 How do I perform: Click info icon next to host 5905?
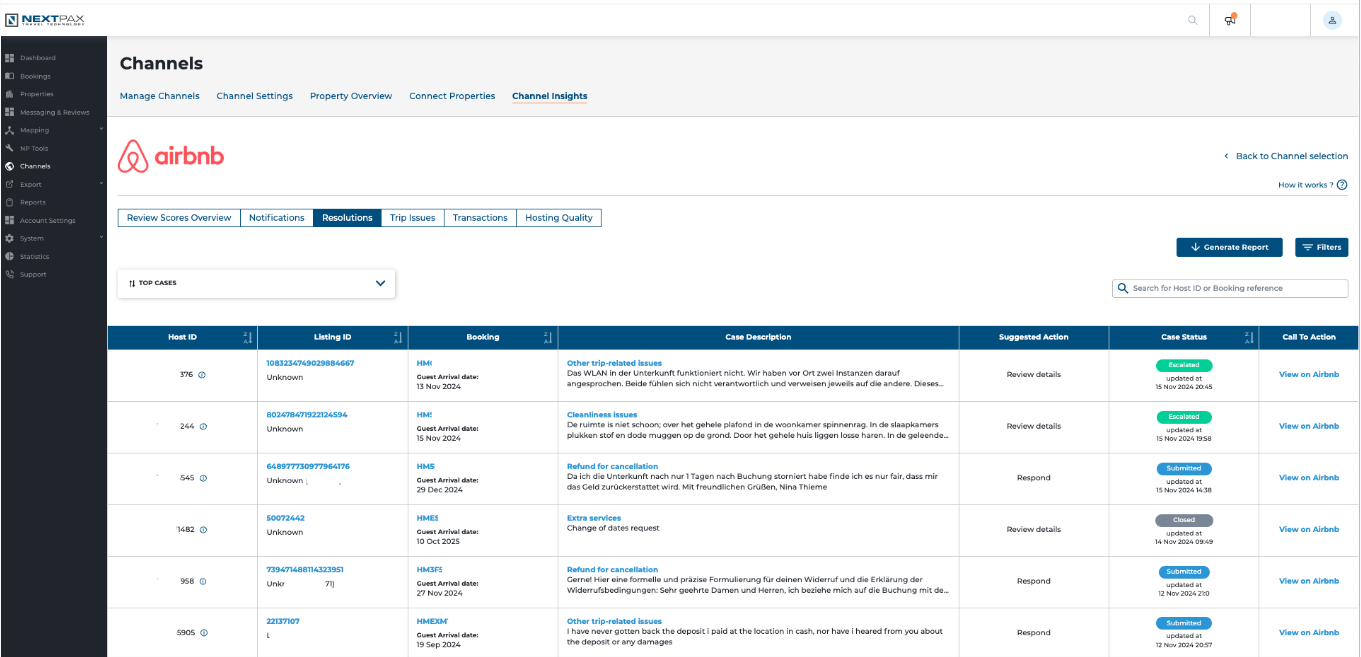[x=204, y=633]
